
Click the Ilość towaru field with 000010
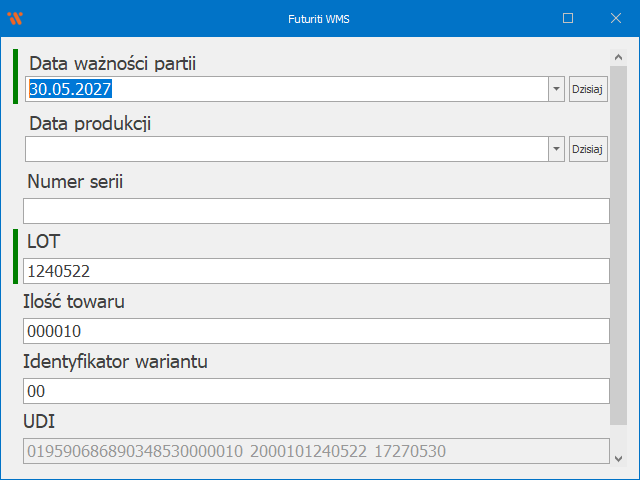click(x=316, y=331)
